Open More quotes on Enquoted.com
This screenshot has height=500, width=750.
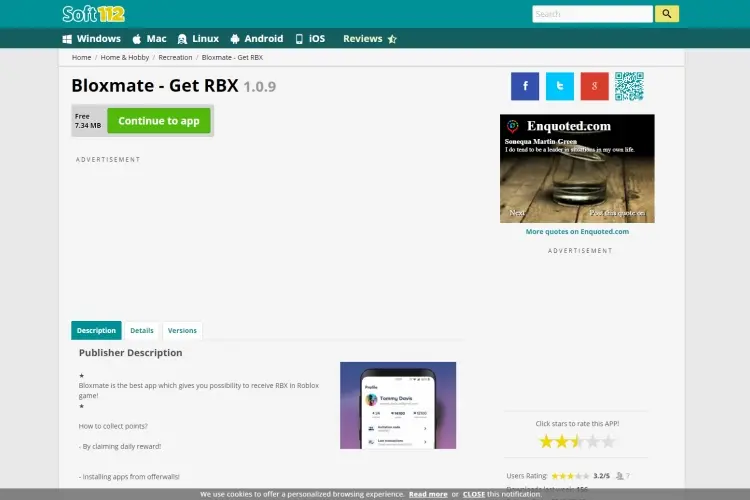click(577, 232)
